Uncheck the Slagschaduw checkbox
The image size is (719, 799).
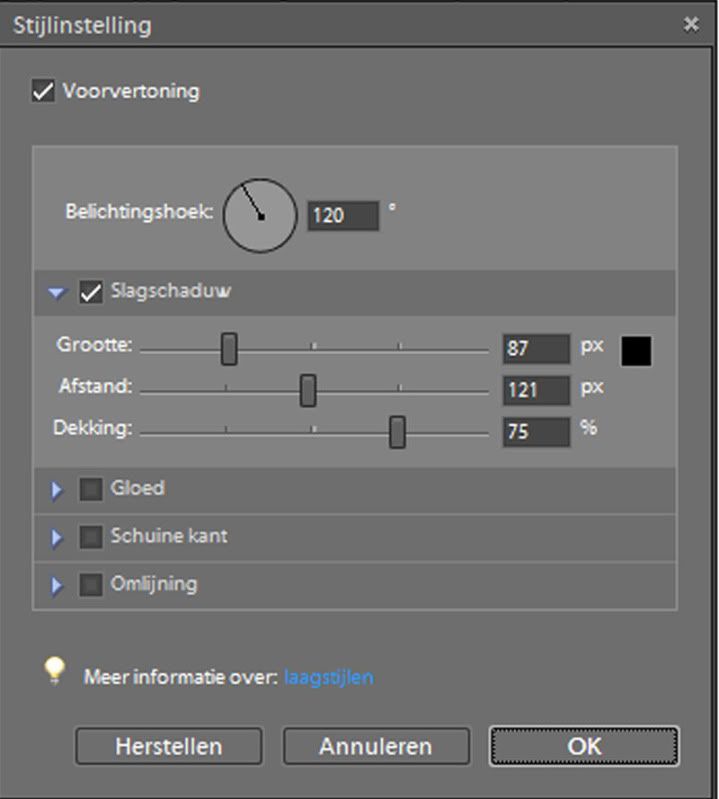click(91, 292)
